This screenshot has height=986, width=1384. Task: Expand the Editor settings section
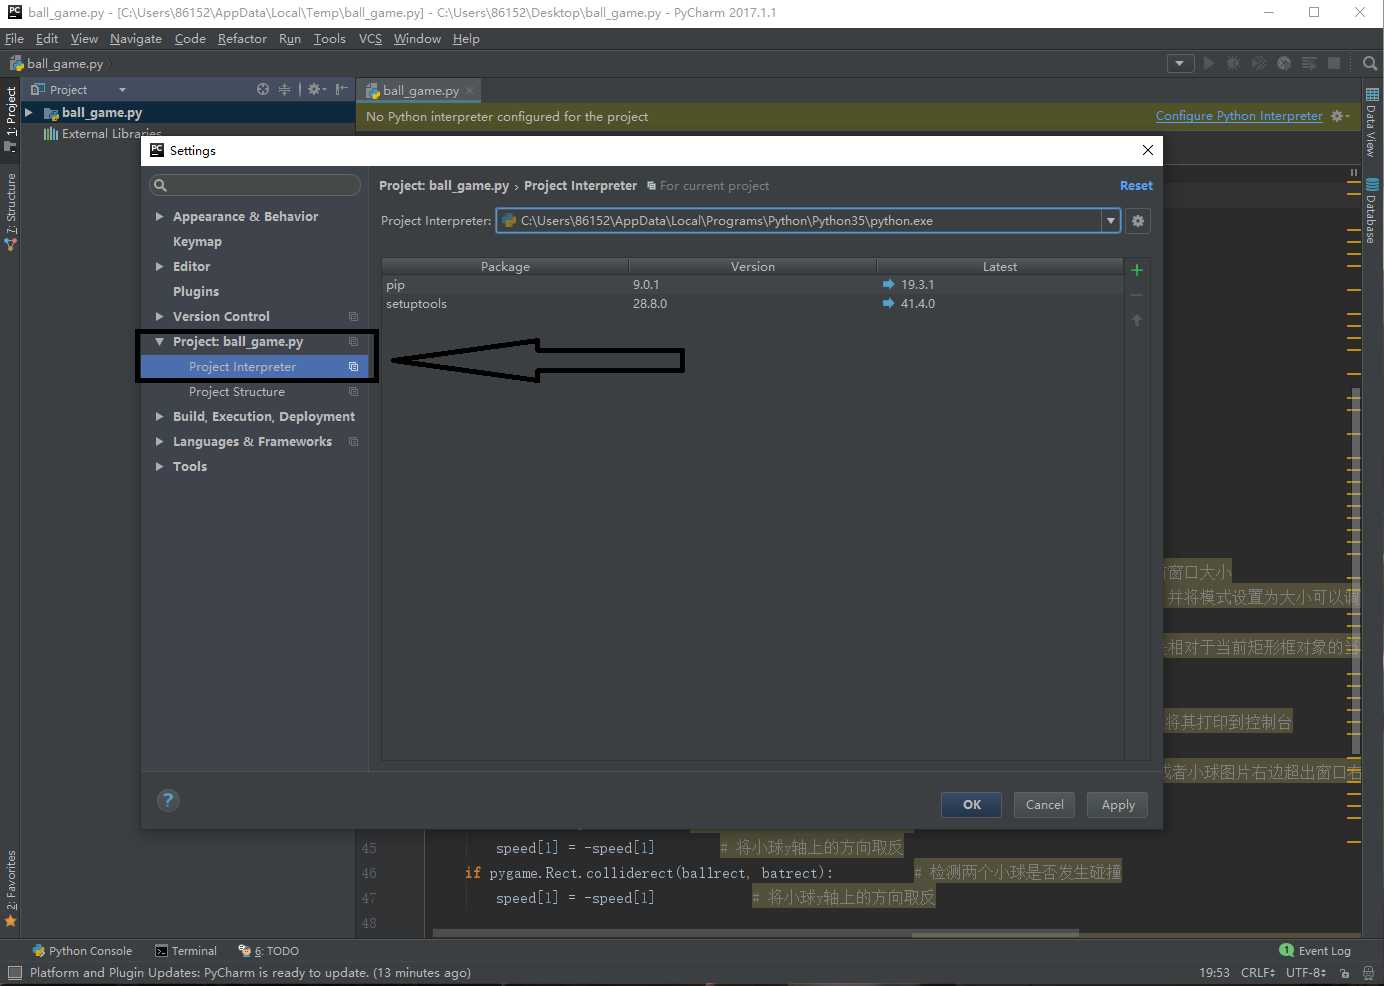pos(159,266)
